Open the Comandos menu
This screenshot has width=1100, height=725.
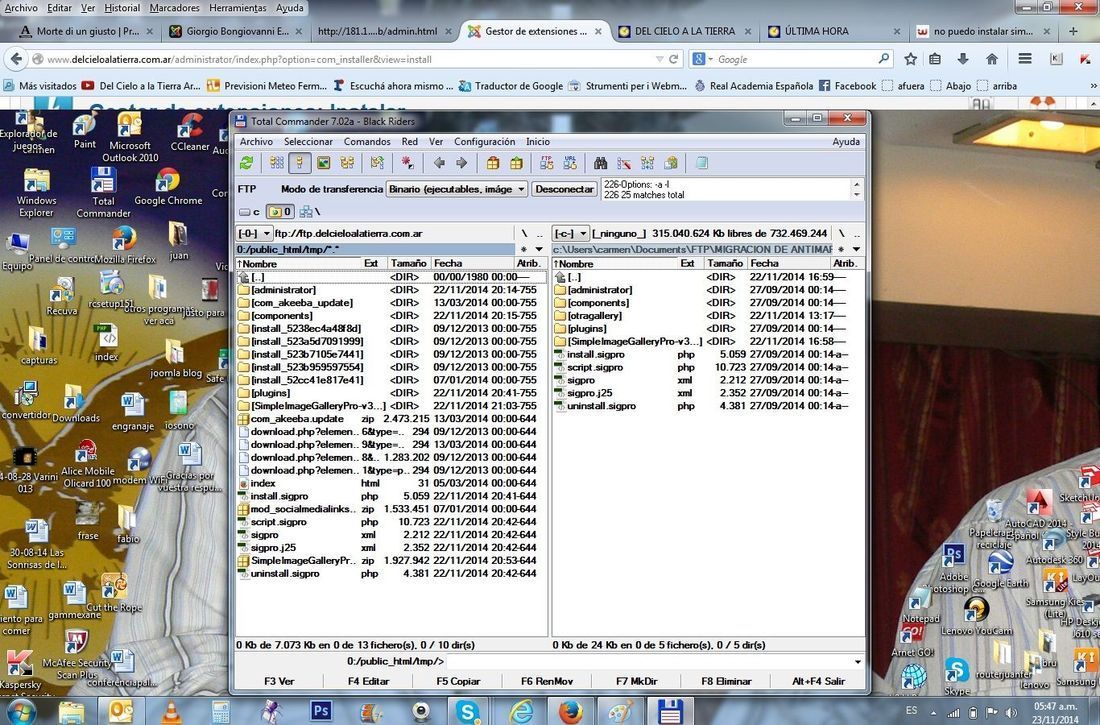367,142
